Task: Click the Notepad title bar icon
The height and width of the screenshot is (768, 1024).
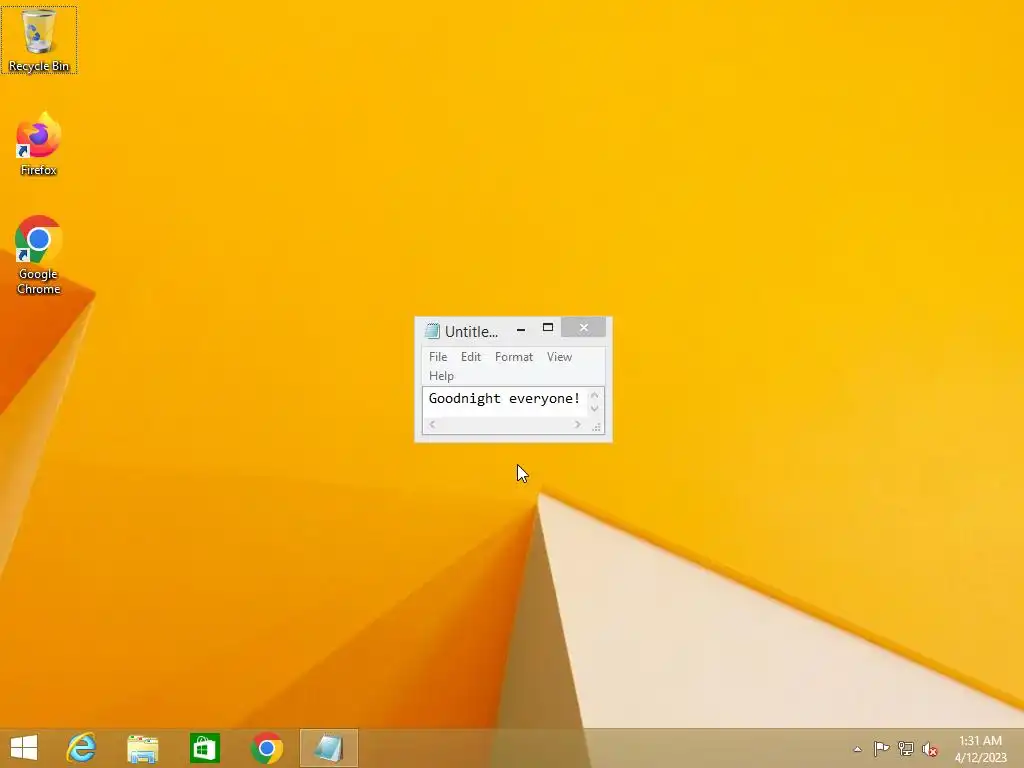Action: (432, 331)
